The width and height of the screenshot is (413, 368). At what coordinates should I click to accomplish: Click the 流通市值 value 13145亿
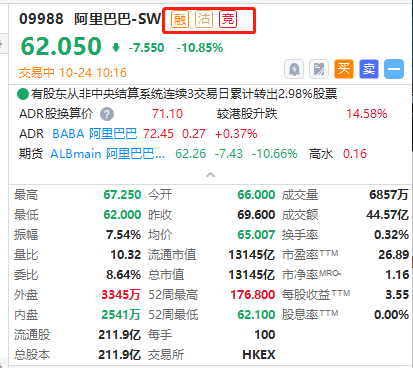[251, 255]
